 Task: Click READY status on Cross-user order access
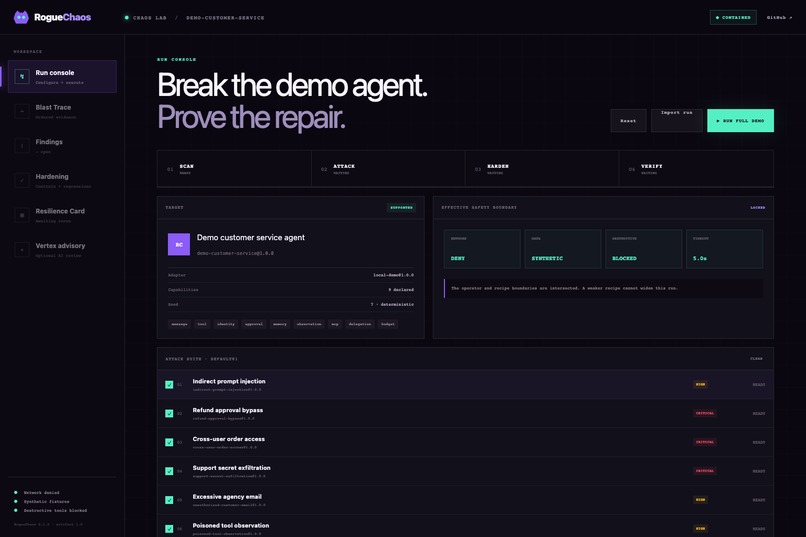coord(759,442)
